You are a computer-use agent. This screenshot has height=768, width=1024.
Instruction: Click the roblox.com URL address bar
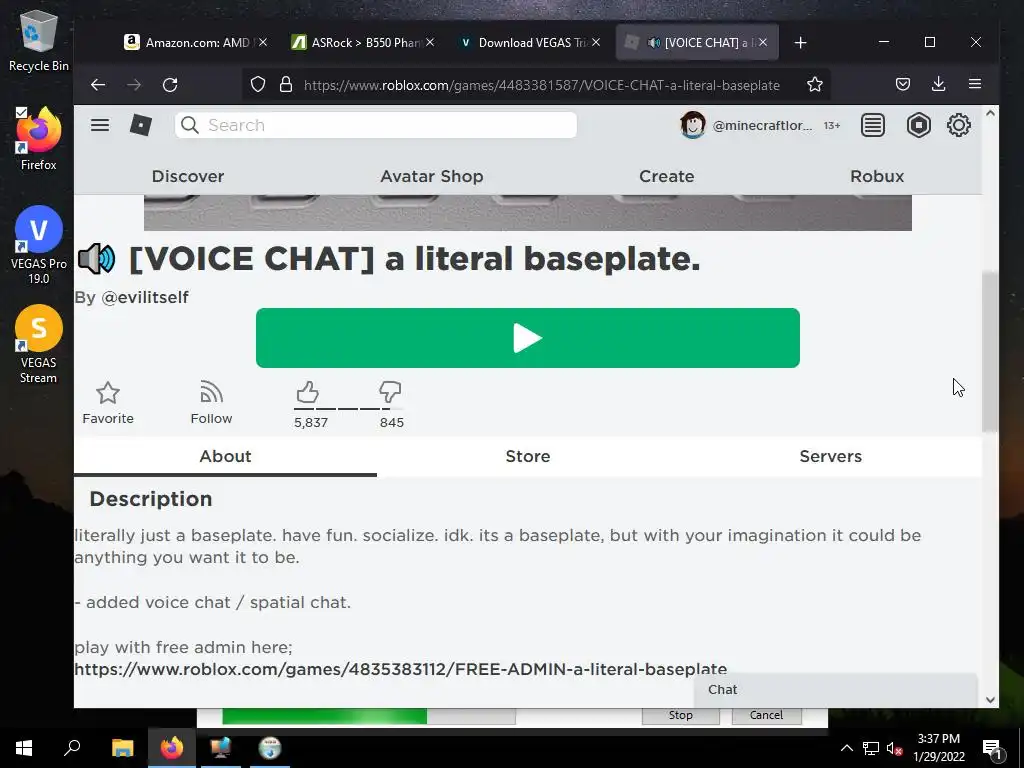click(542, 85)
